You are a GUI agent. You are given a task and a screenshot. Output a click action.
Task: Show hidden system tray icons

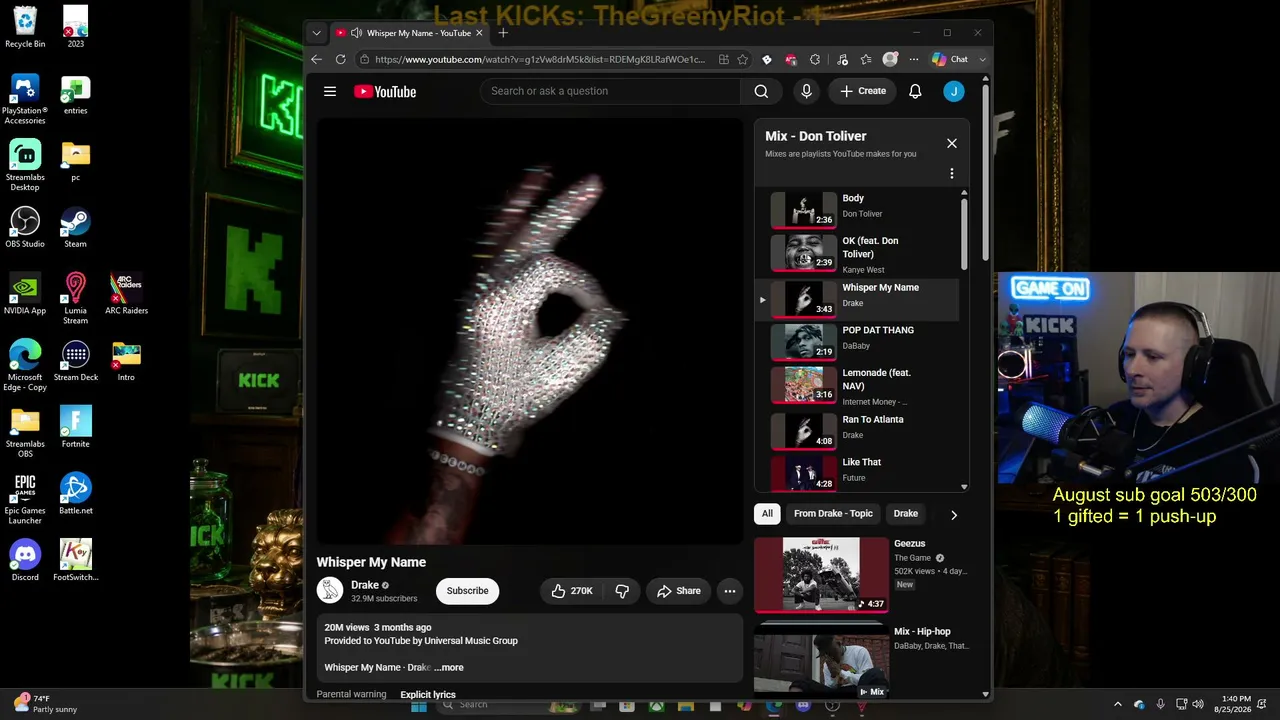click(1118, 704)
